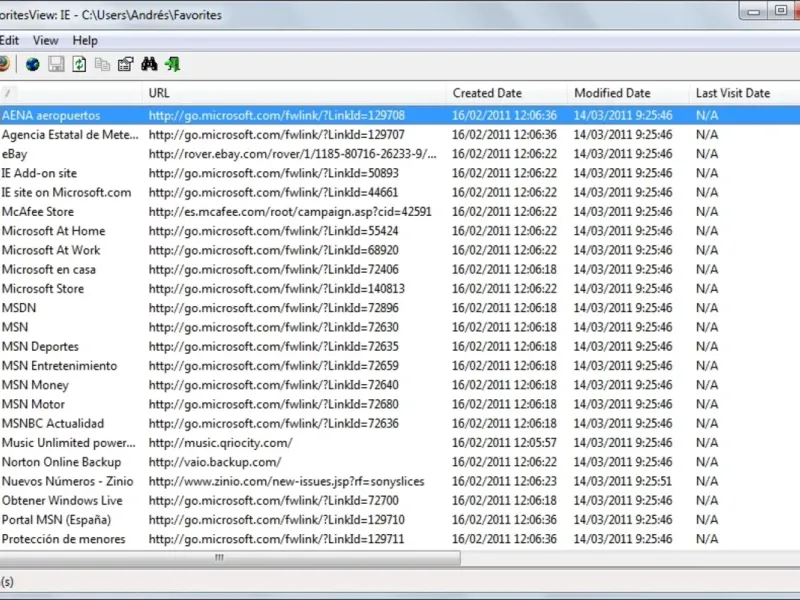Click the Firefox bookmarks toolbar icon

tap(4, 64)
